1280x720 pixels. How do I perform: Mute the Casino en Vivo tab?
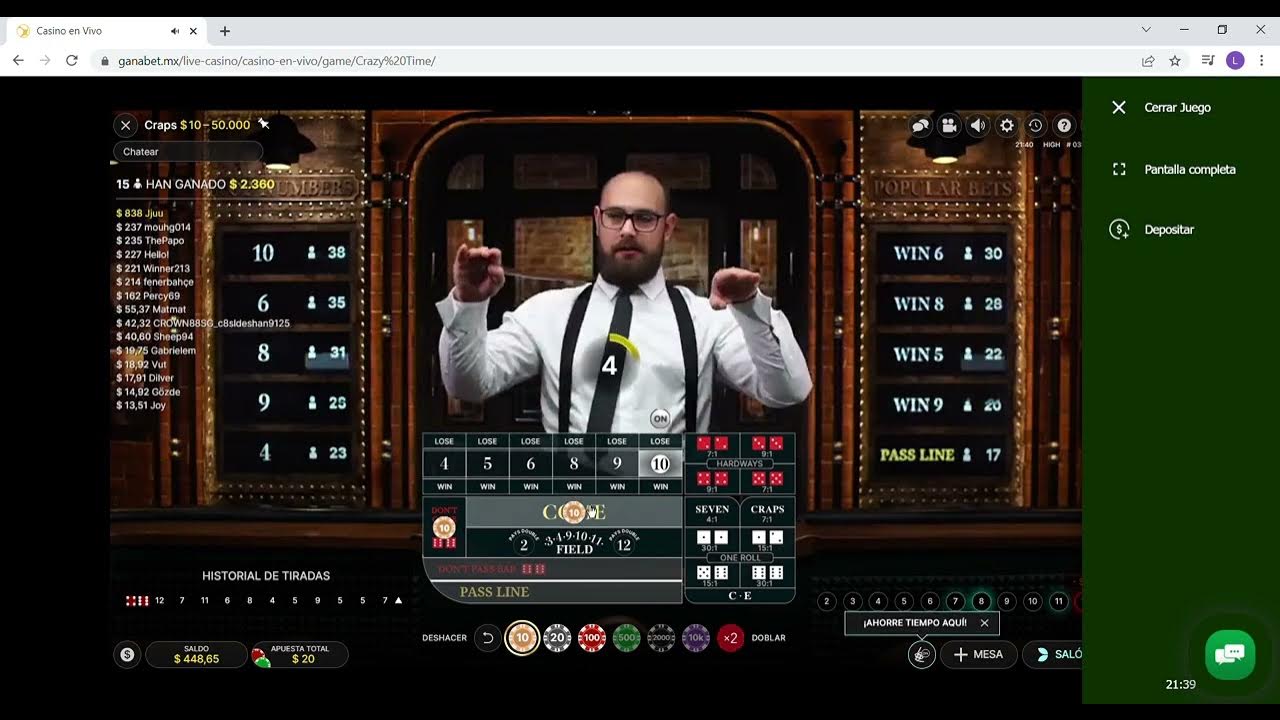click(175, 31)
